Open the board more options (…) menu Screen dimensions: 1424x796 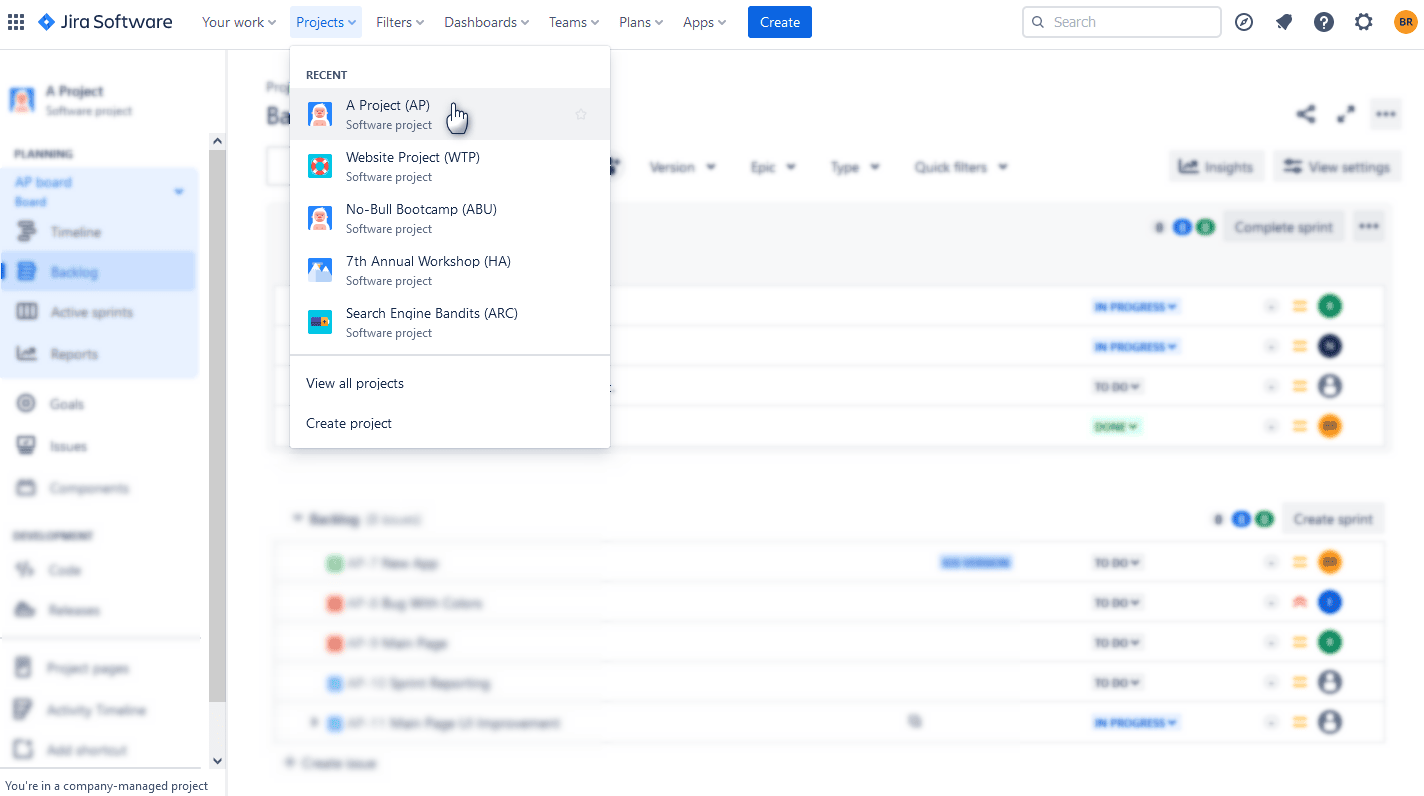point(1385,114)
